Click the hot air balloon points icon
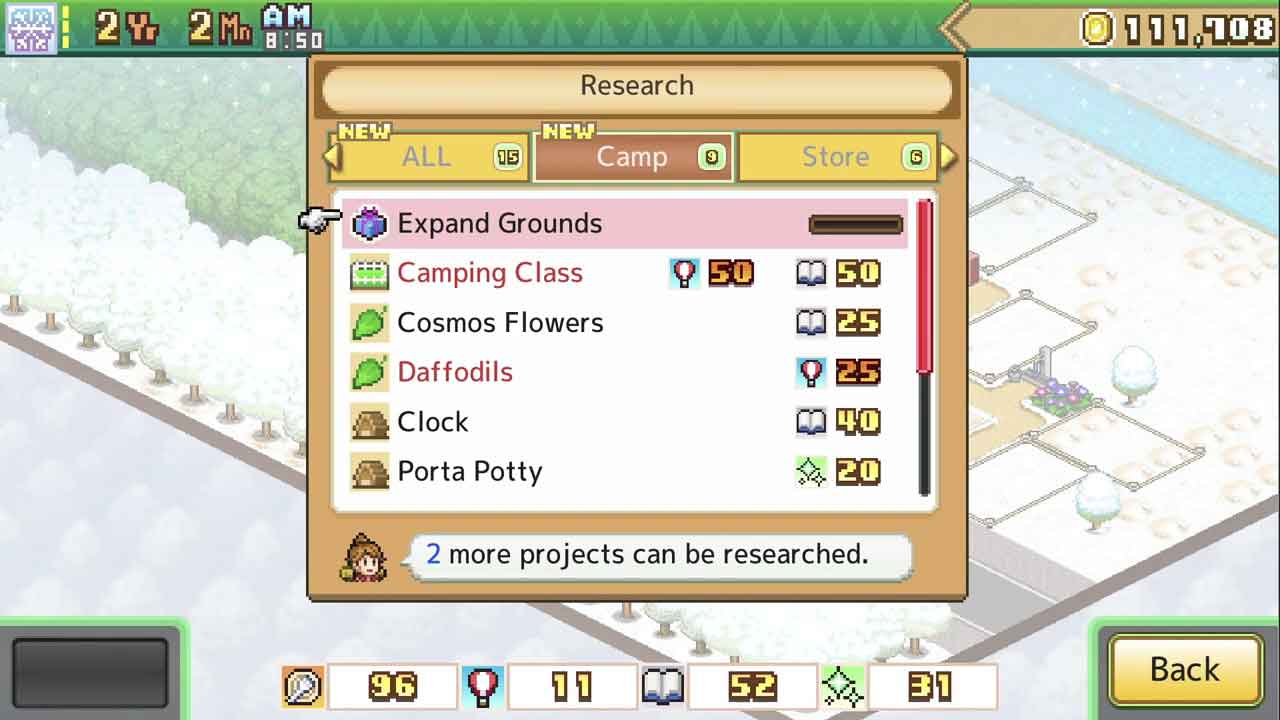The width and height of the screenshot is (1280, 720). pyautogui.click(x=483, y=686)
